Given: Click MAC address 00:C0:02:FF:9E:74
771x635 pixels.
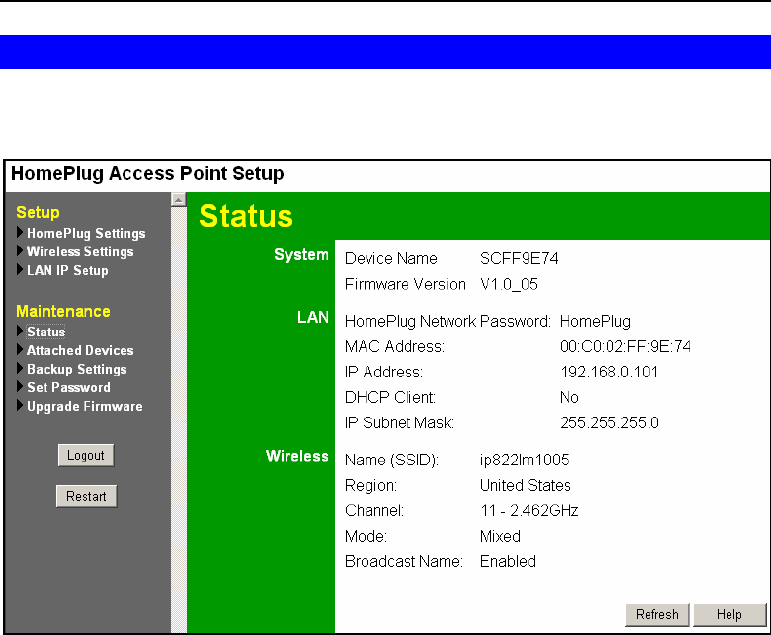Looking at the screenshot, I should pyautogui.click(x=625, y=347).
